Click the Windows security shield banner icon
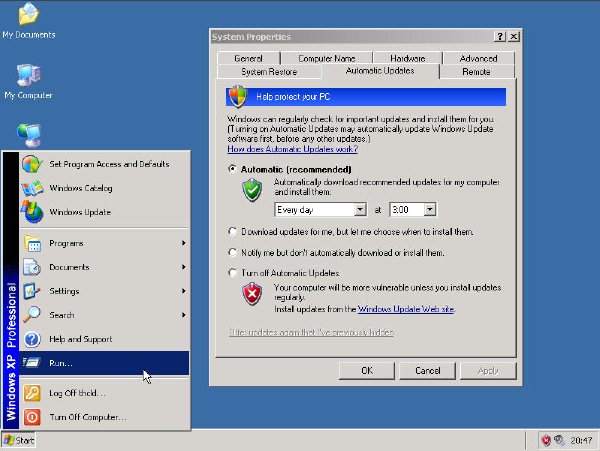Image resolution: width=600 pixels, height=451 pixels. tap(238, 96)
